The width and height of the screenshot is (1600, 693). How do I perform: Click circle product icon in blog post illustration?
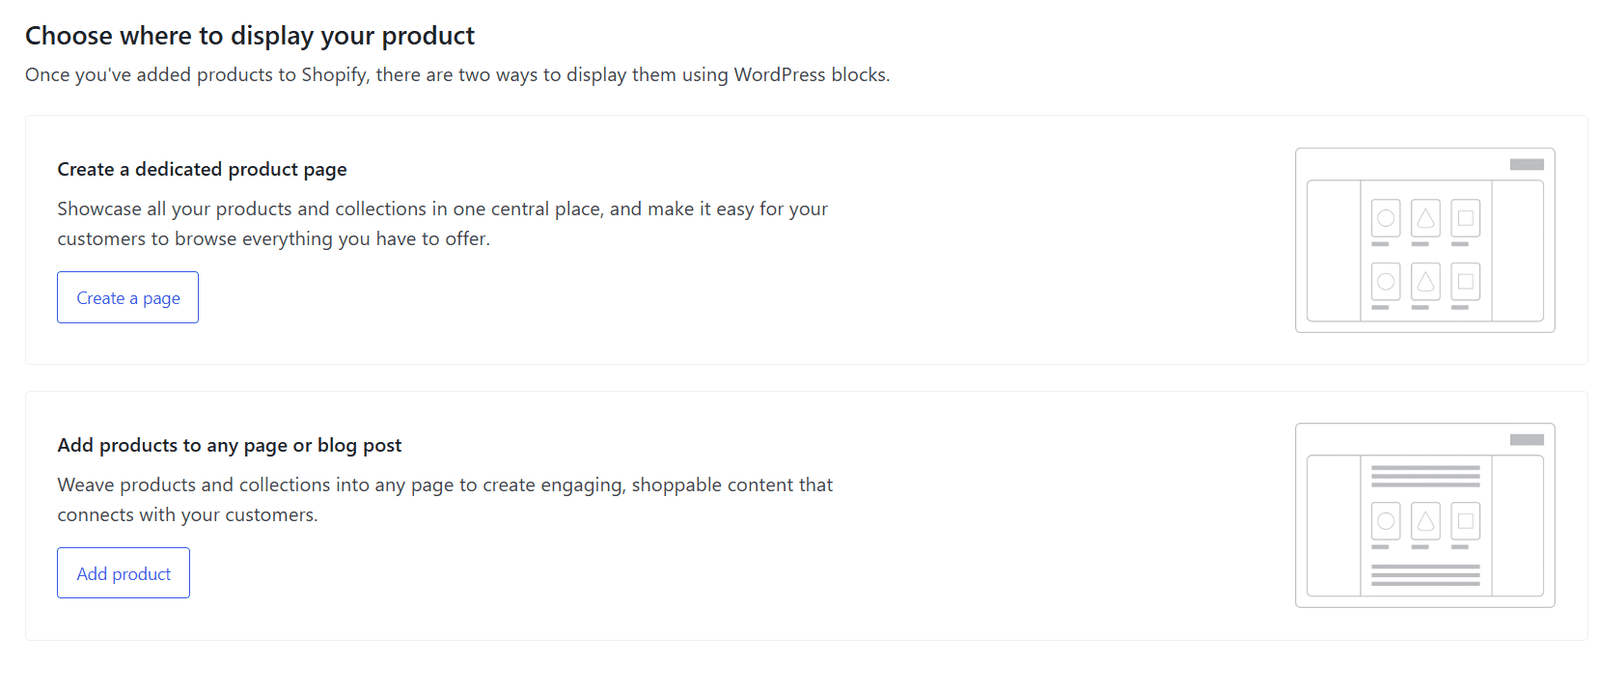(1386, 521)
